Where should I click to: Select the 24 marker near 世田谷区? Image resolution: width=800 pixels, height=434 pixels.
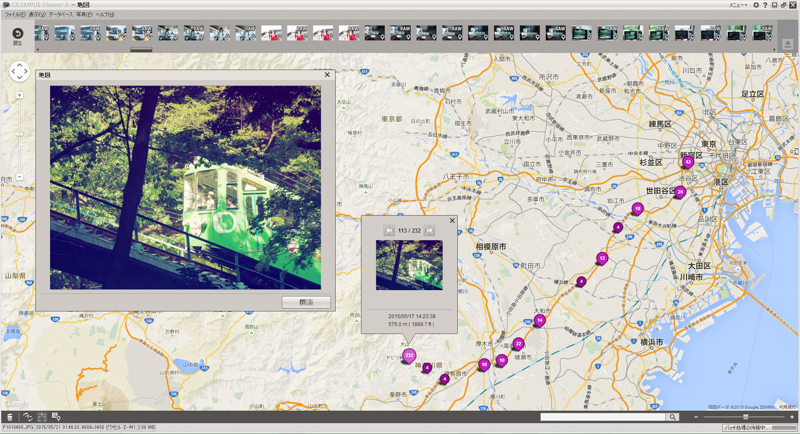pyautogui.click(x=680, y=192)
